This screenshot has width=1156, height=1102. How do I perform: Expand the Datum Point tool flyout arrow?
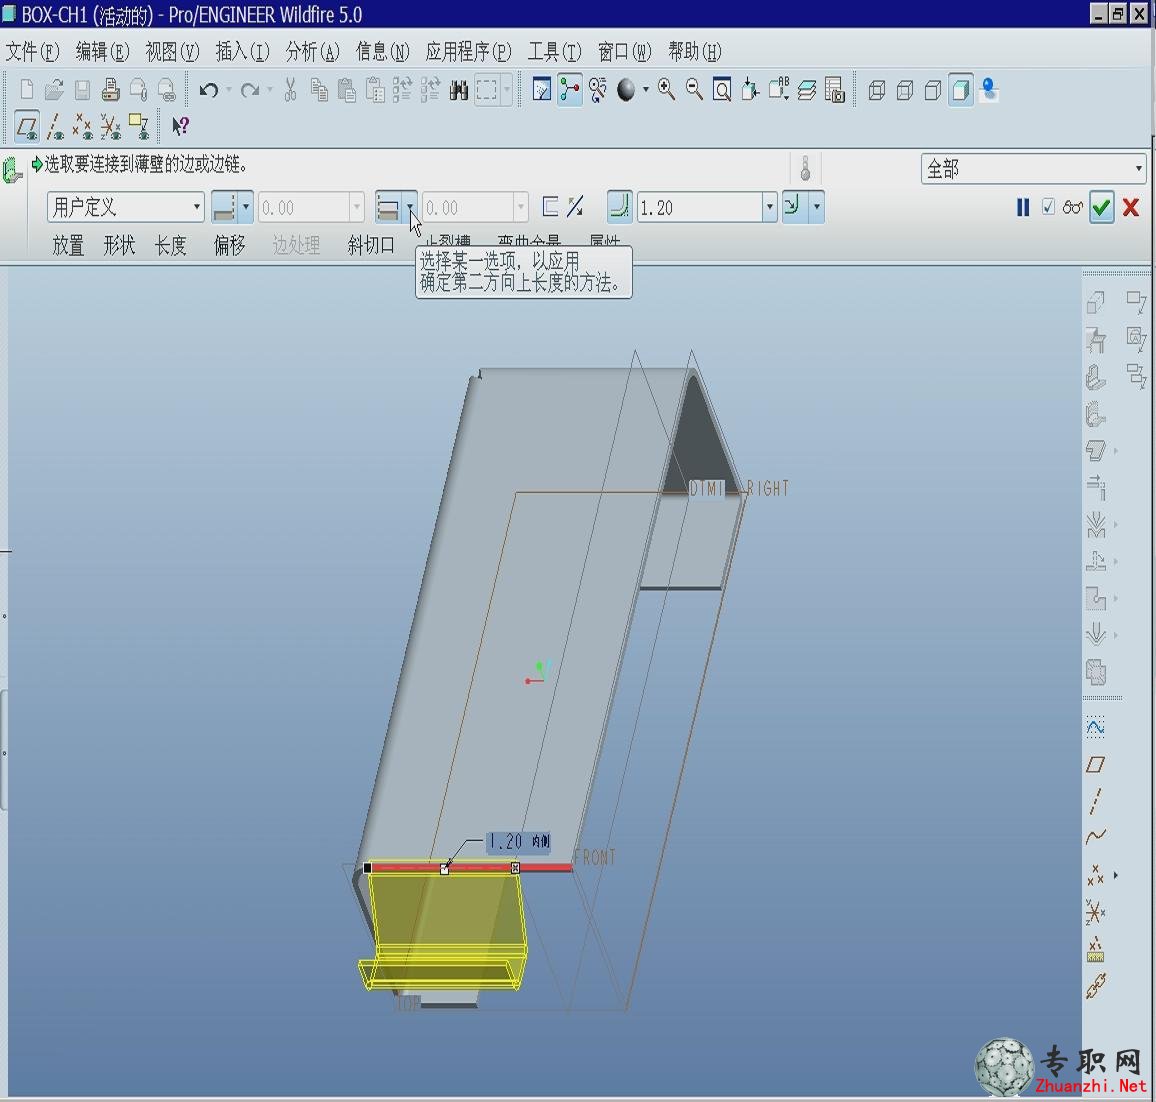(x=1116, y=876)
